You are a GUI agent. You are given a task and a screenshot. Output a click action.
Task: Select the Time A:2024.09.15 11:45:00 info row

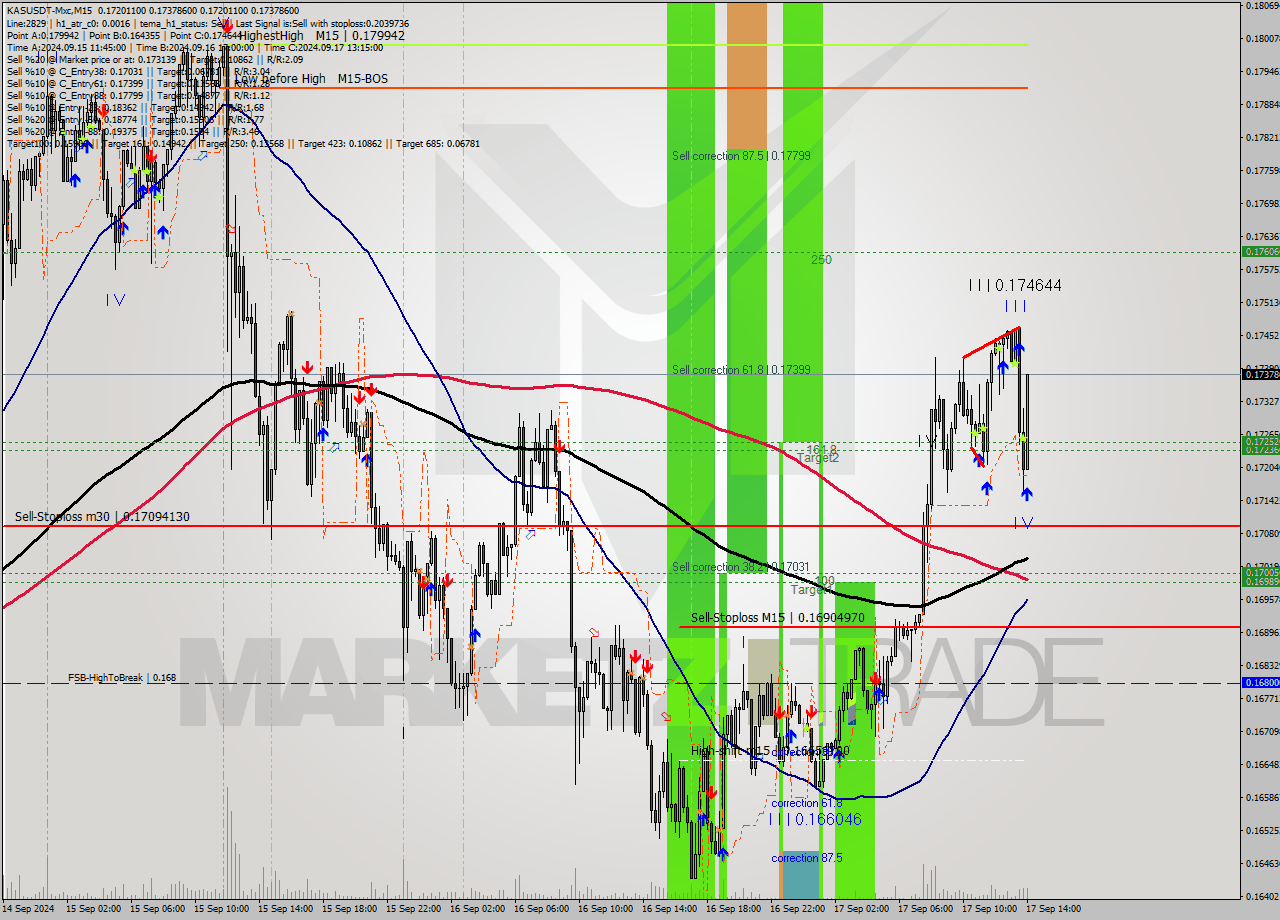tap(194, 47)
